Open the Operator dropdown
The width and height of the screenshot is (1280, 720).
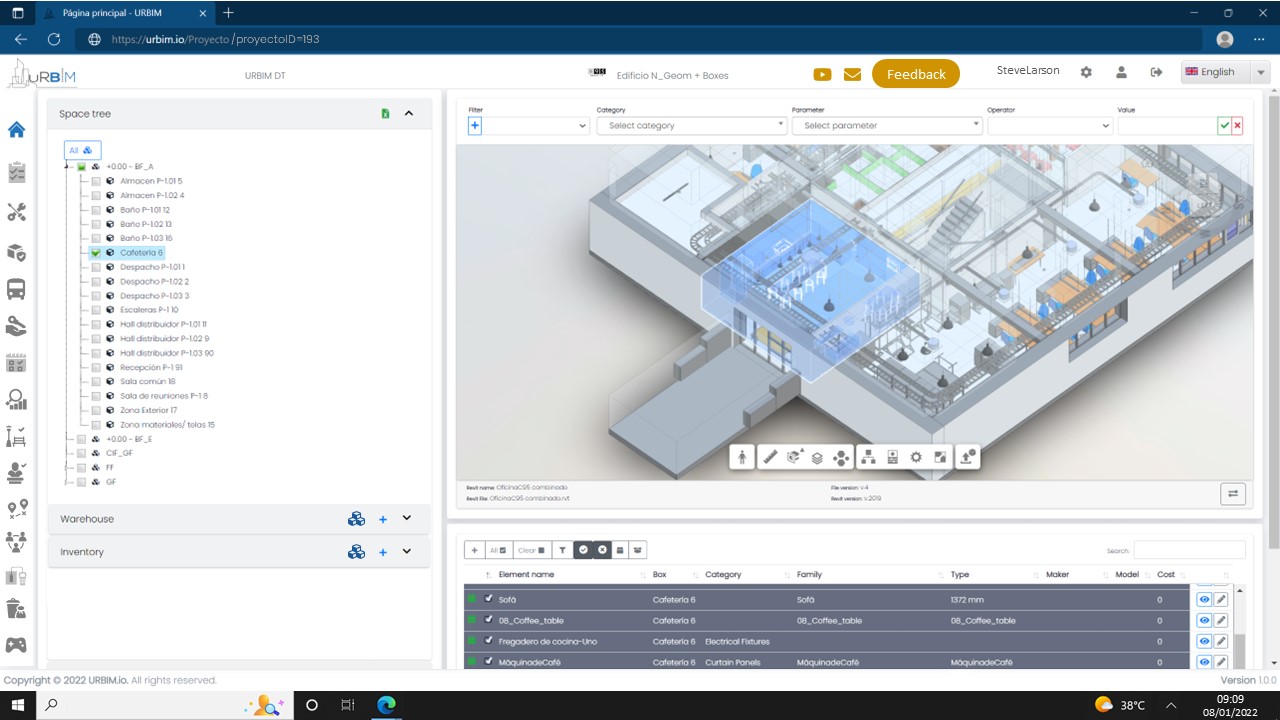pyautogui.click(x=1050, y=126)
